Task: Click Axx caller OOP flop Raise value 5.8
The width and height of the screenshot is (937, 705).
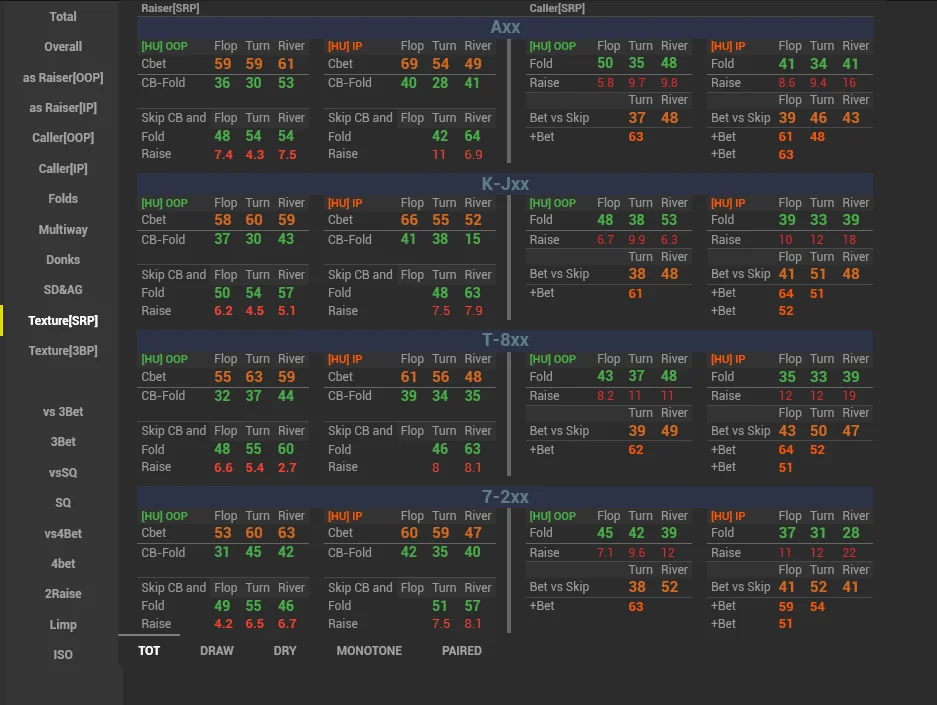Action: click(x=605, y=83)
